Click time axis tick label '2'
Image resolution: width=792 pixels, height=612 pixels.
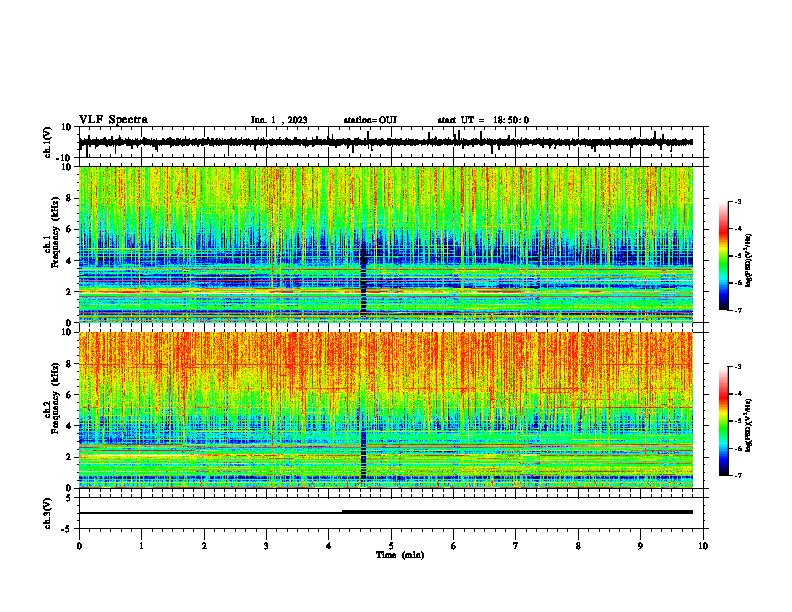pos(204,546)
